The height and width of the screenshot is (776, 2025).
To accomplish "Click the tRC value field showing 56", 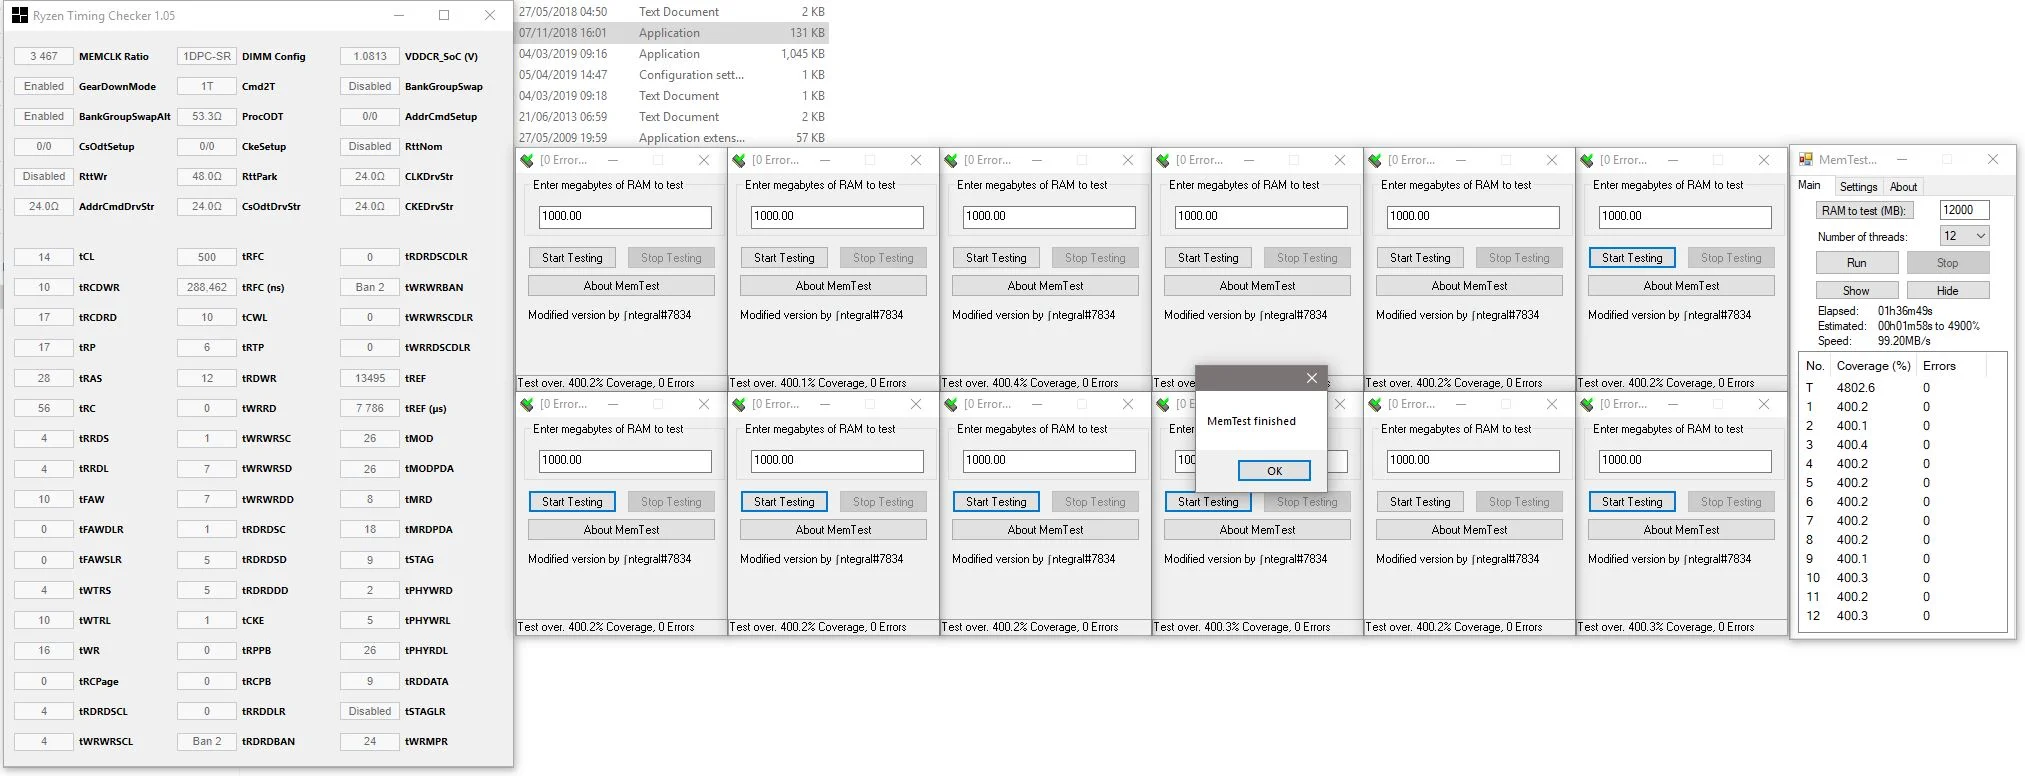I will (x=44, y=408).
